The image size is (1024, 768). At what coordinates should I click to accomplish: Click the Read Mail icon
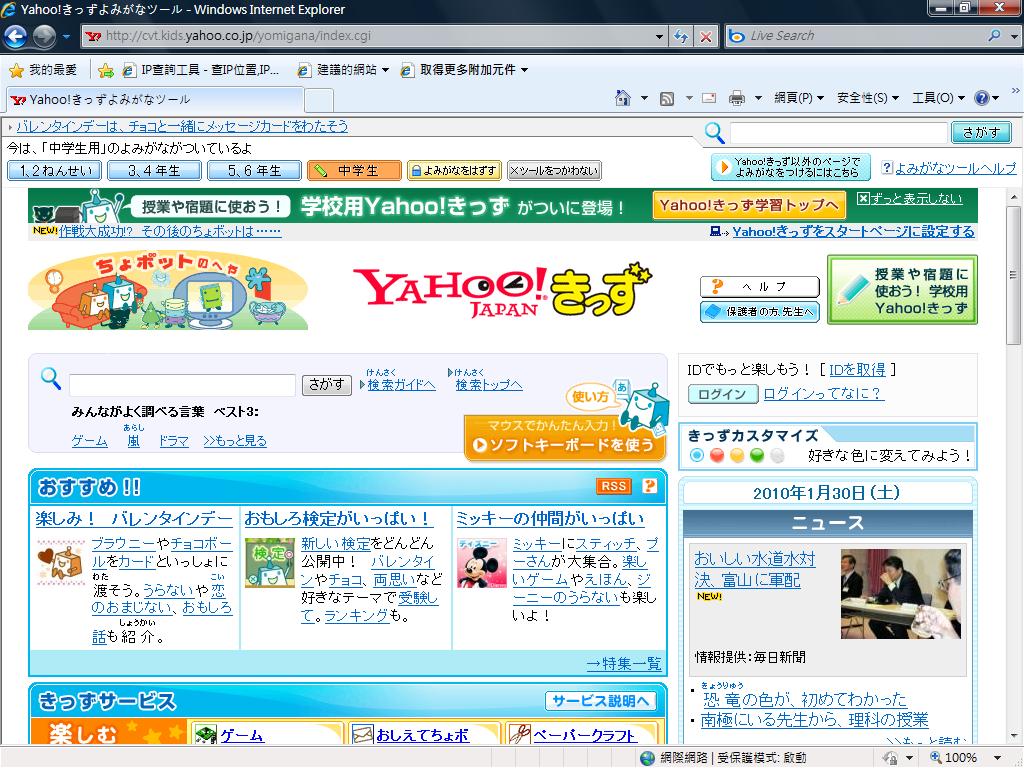[x=709, y=98]
